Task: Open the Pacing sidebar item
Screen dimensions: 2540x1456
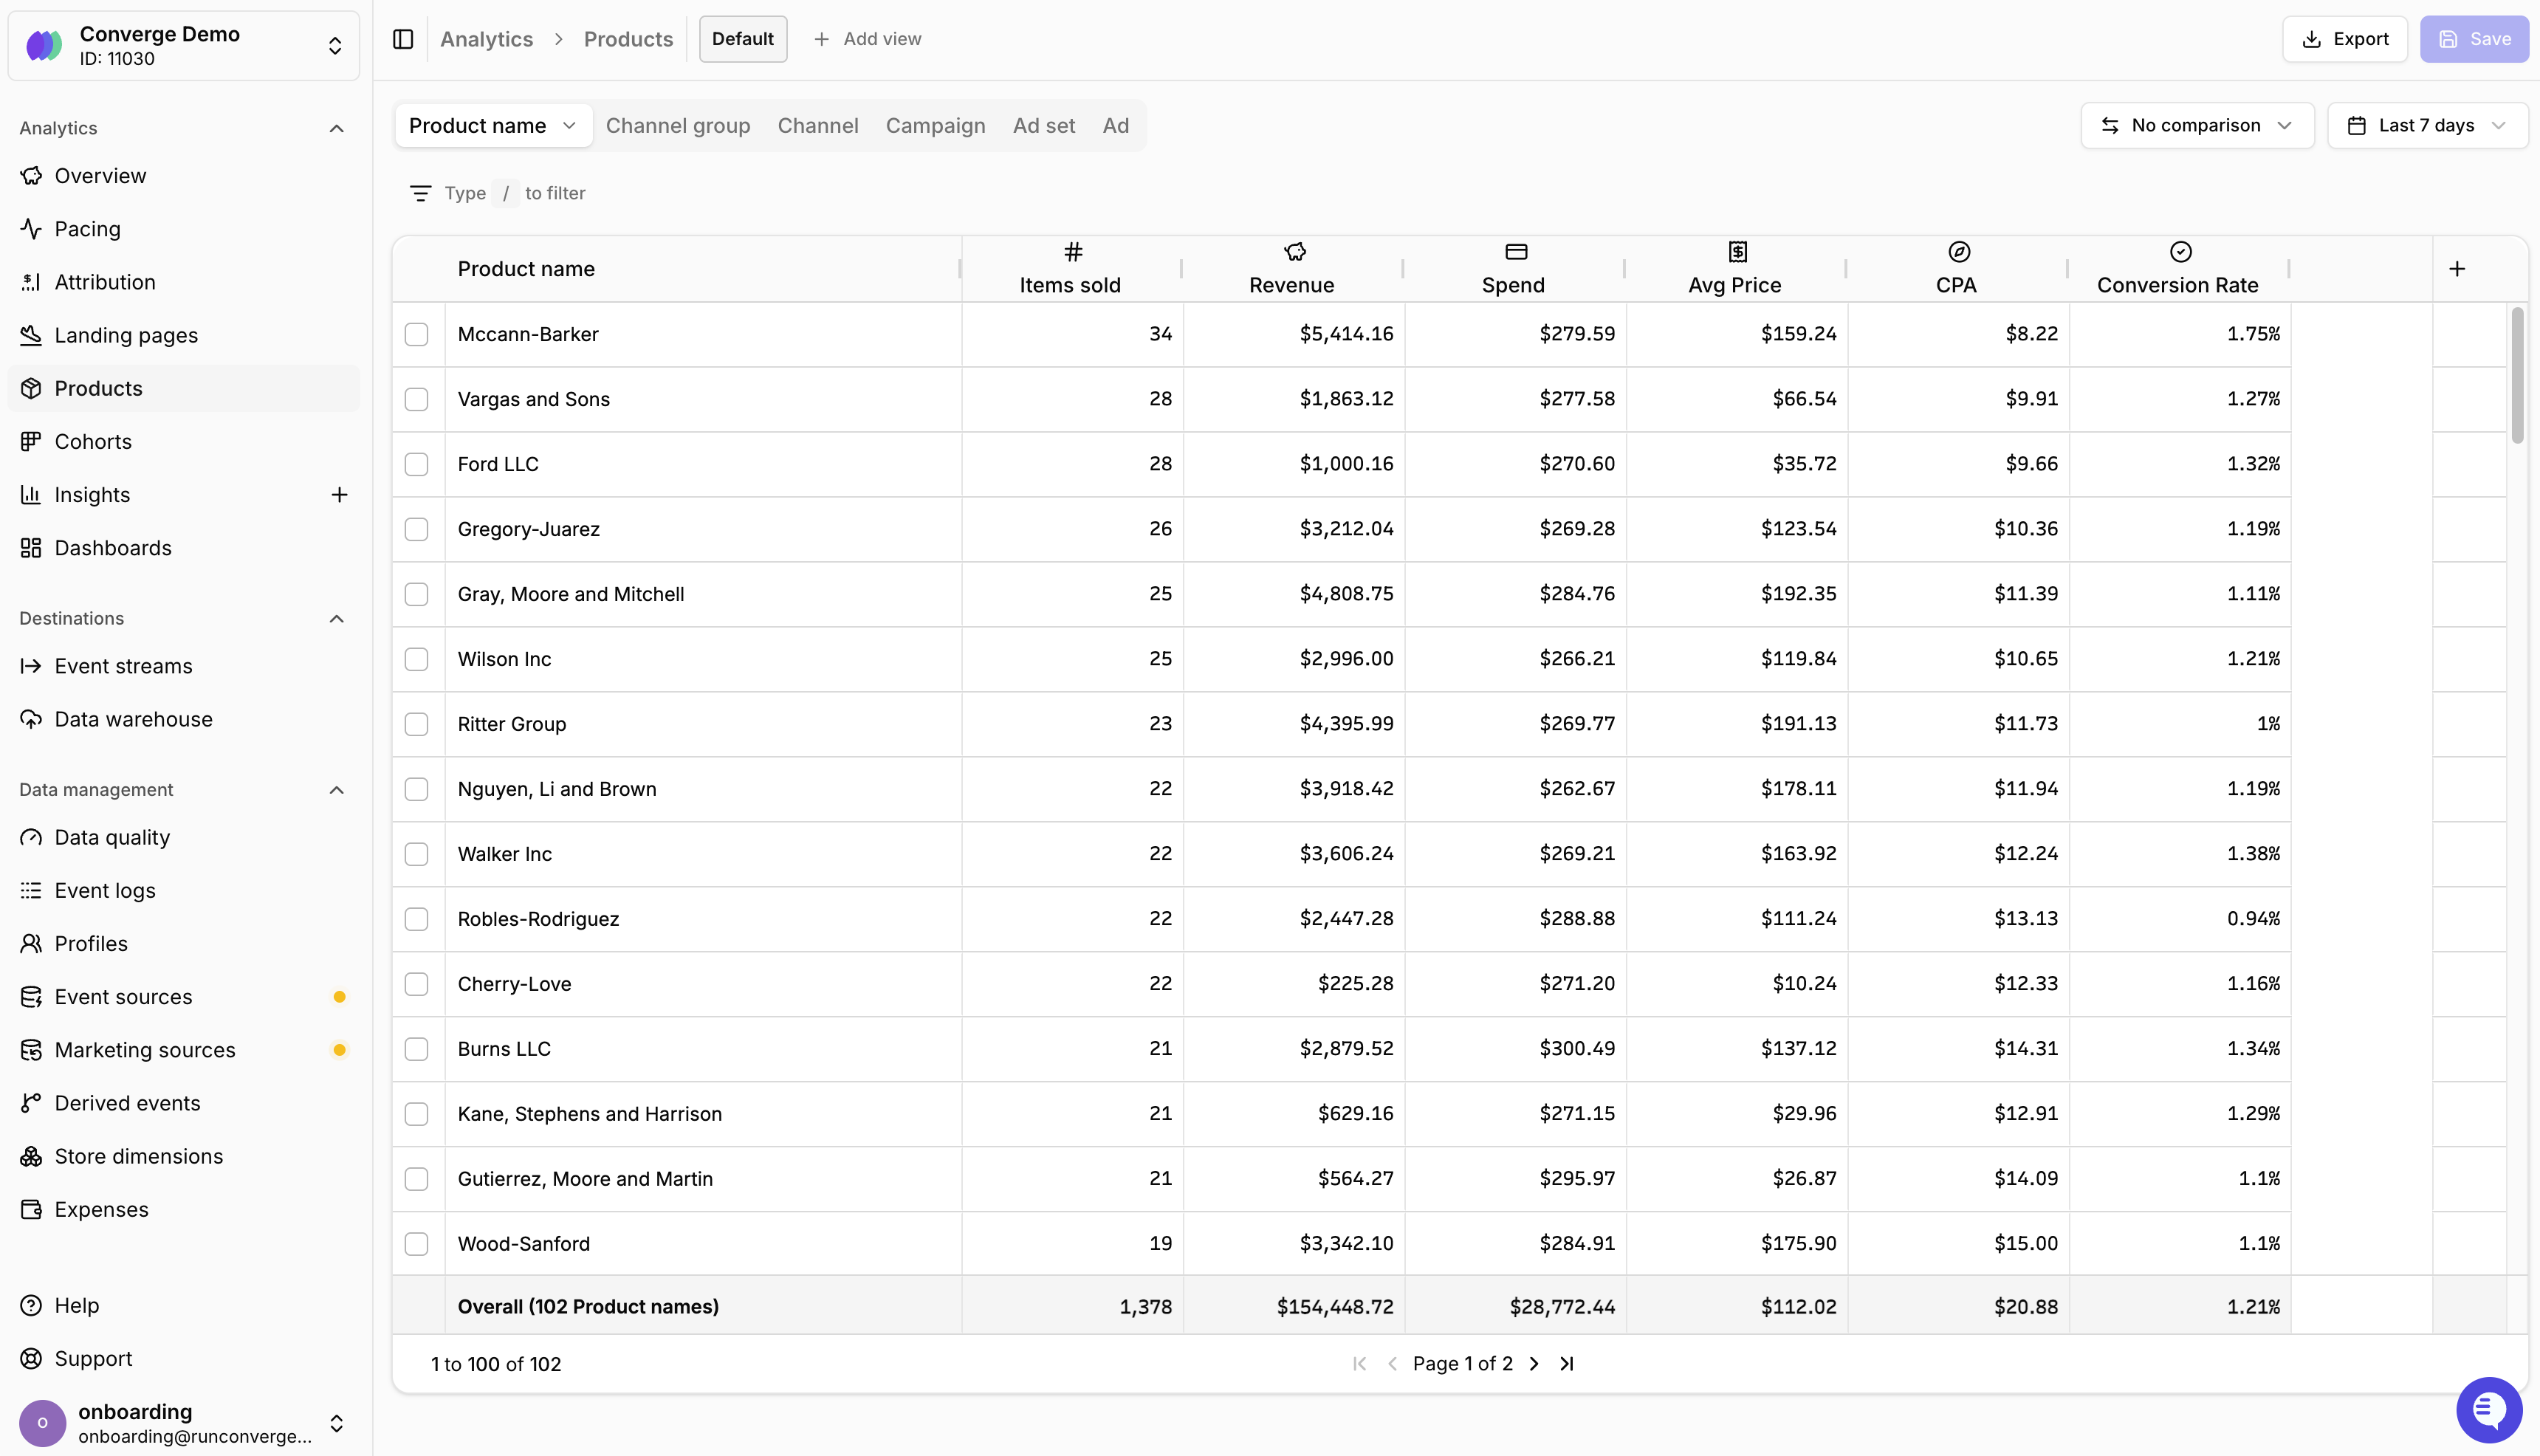Action: pos(87,229)
